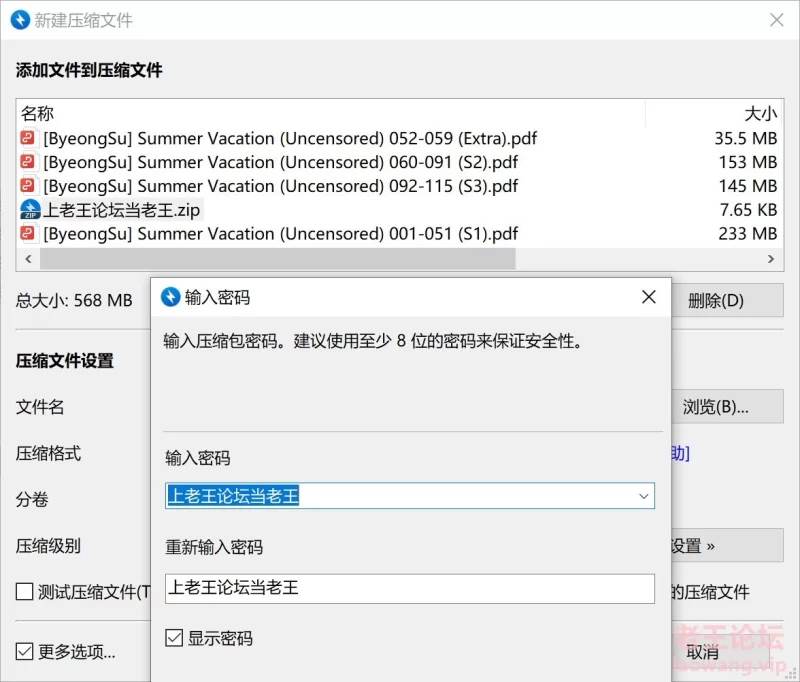Close the 输入密码 dialog with X
This screenshot has height=682, width=800.
click(x=648, y=297)
